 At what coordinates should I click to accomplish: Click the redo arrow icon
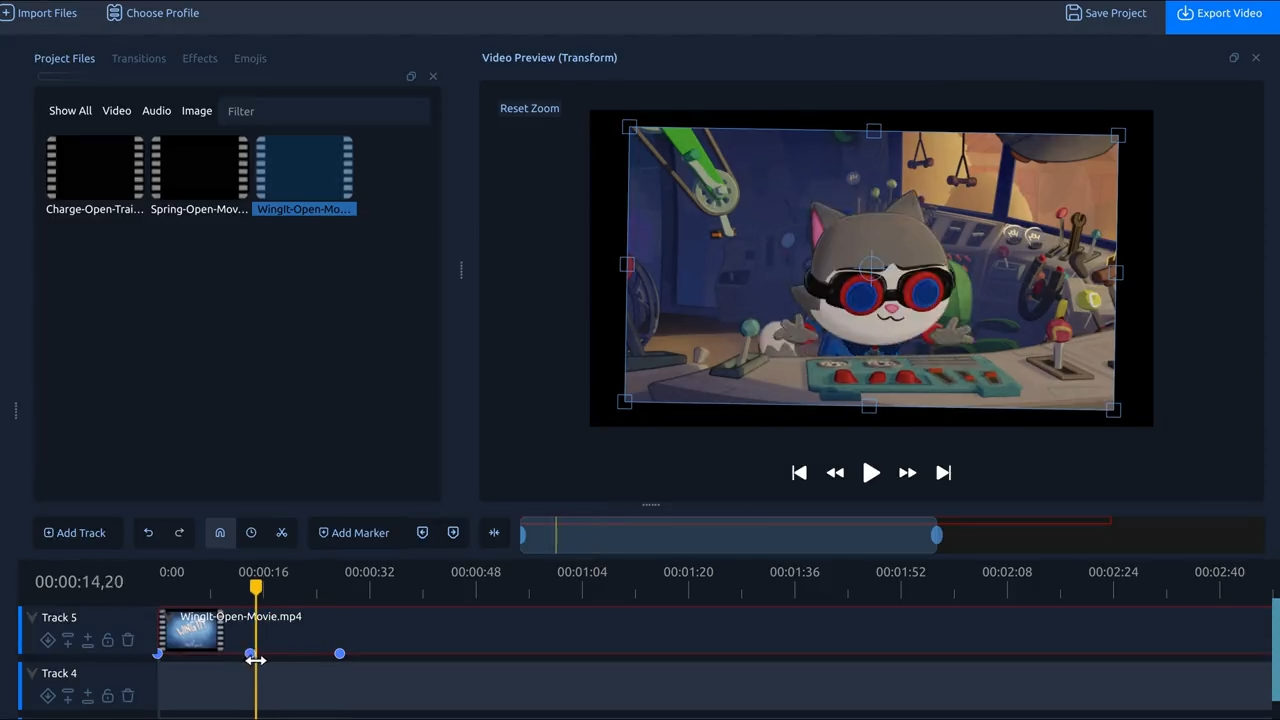[179, 532]
